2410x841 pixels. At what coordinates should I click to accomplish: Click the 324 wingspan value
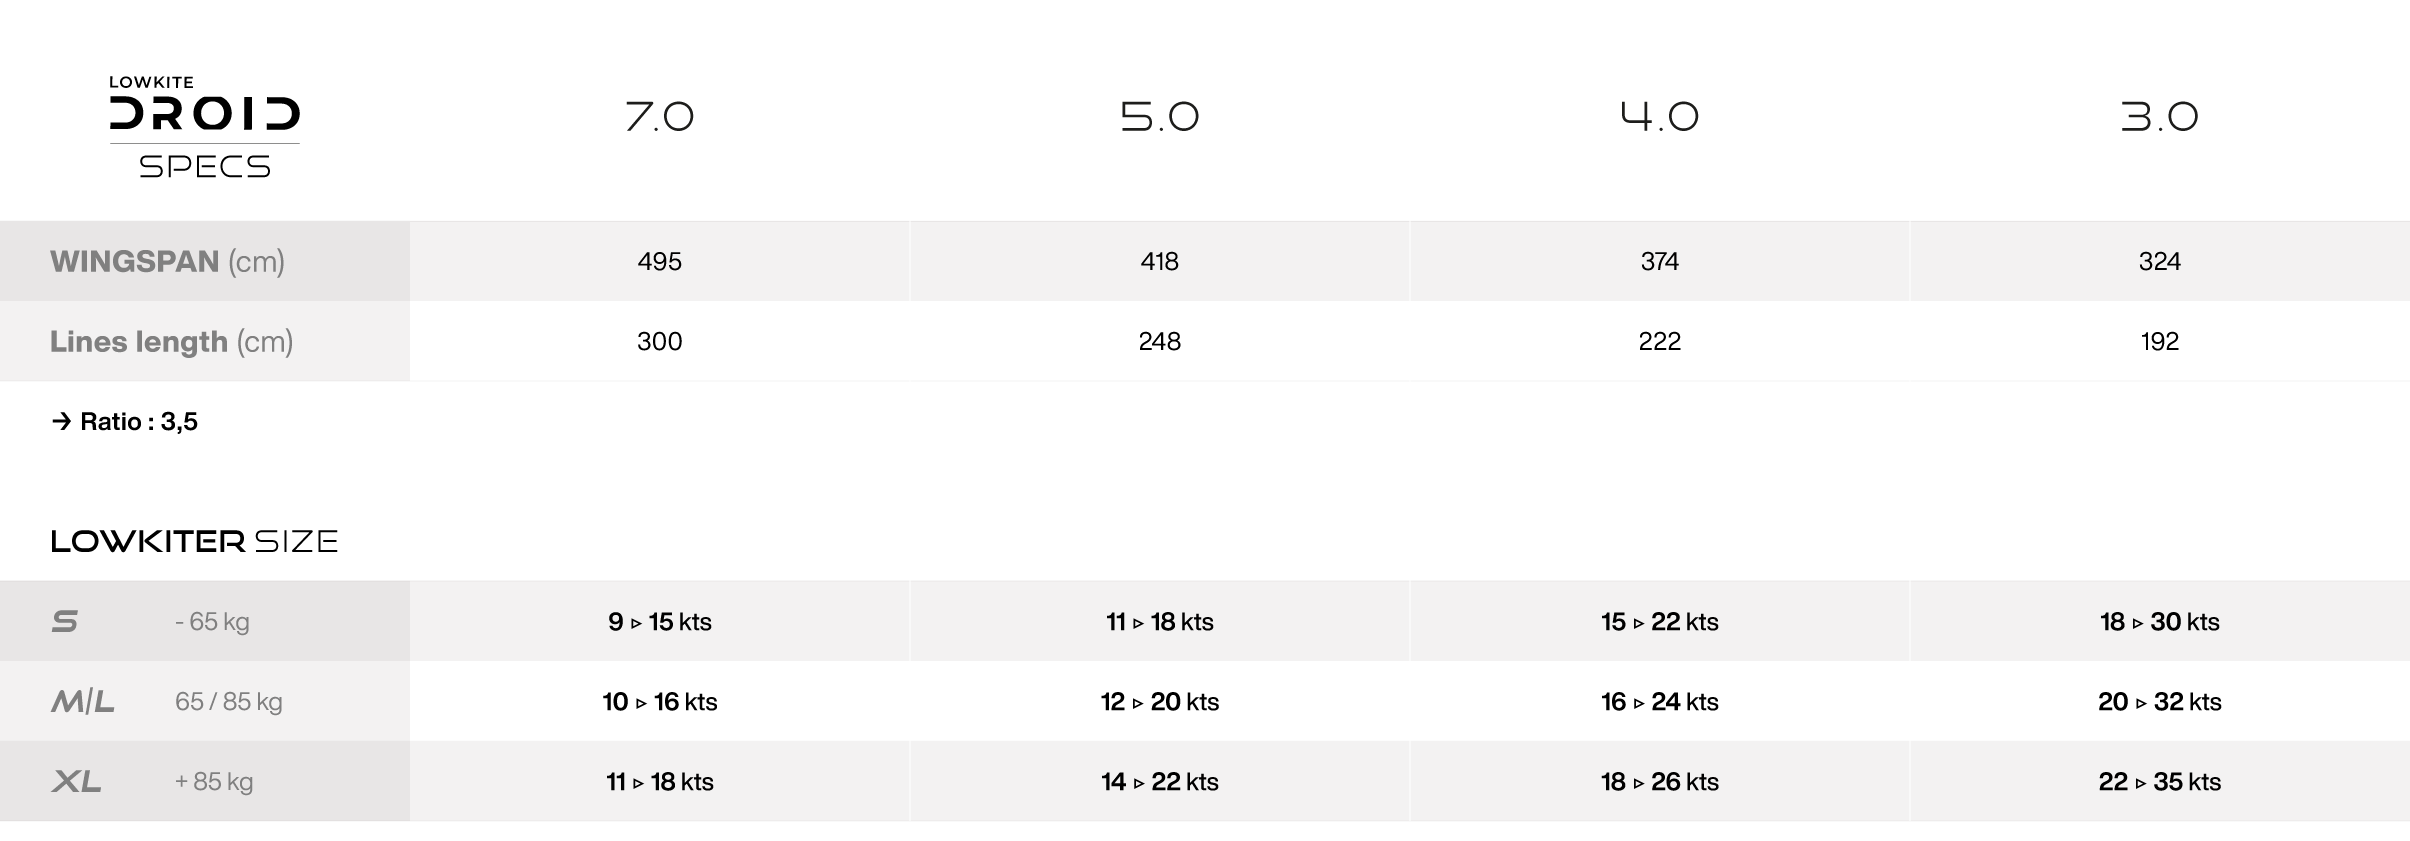coord(2159,262)
